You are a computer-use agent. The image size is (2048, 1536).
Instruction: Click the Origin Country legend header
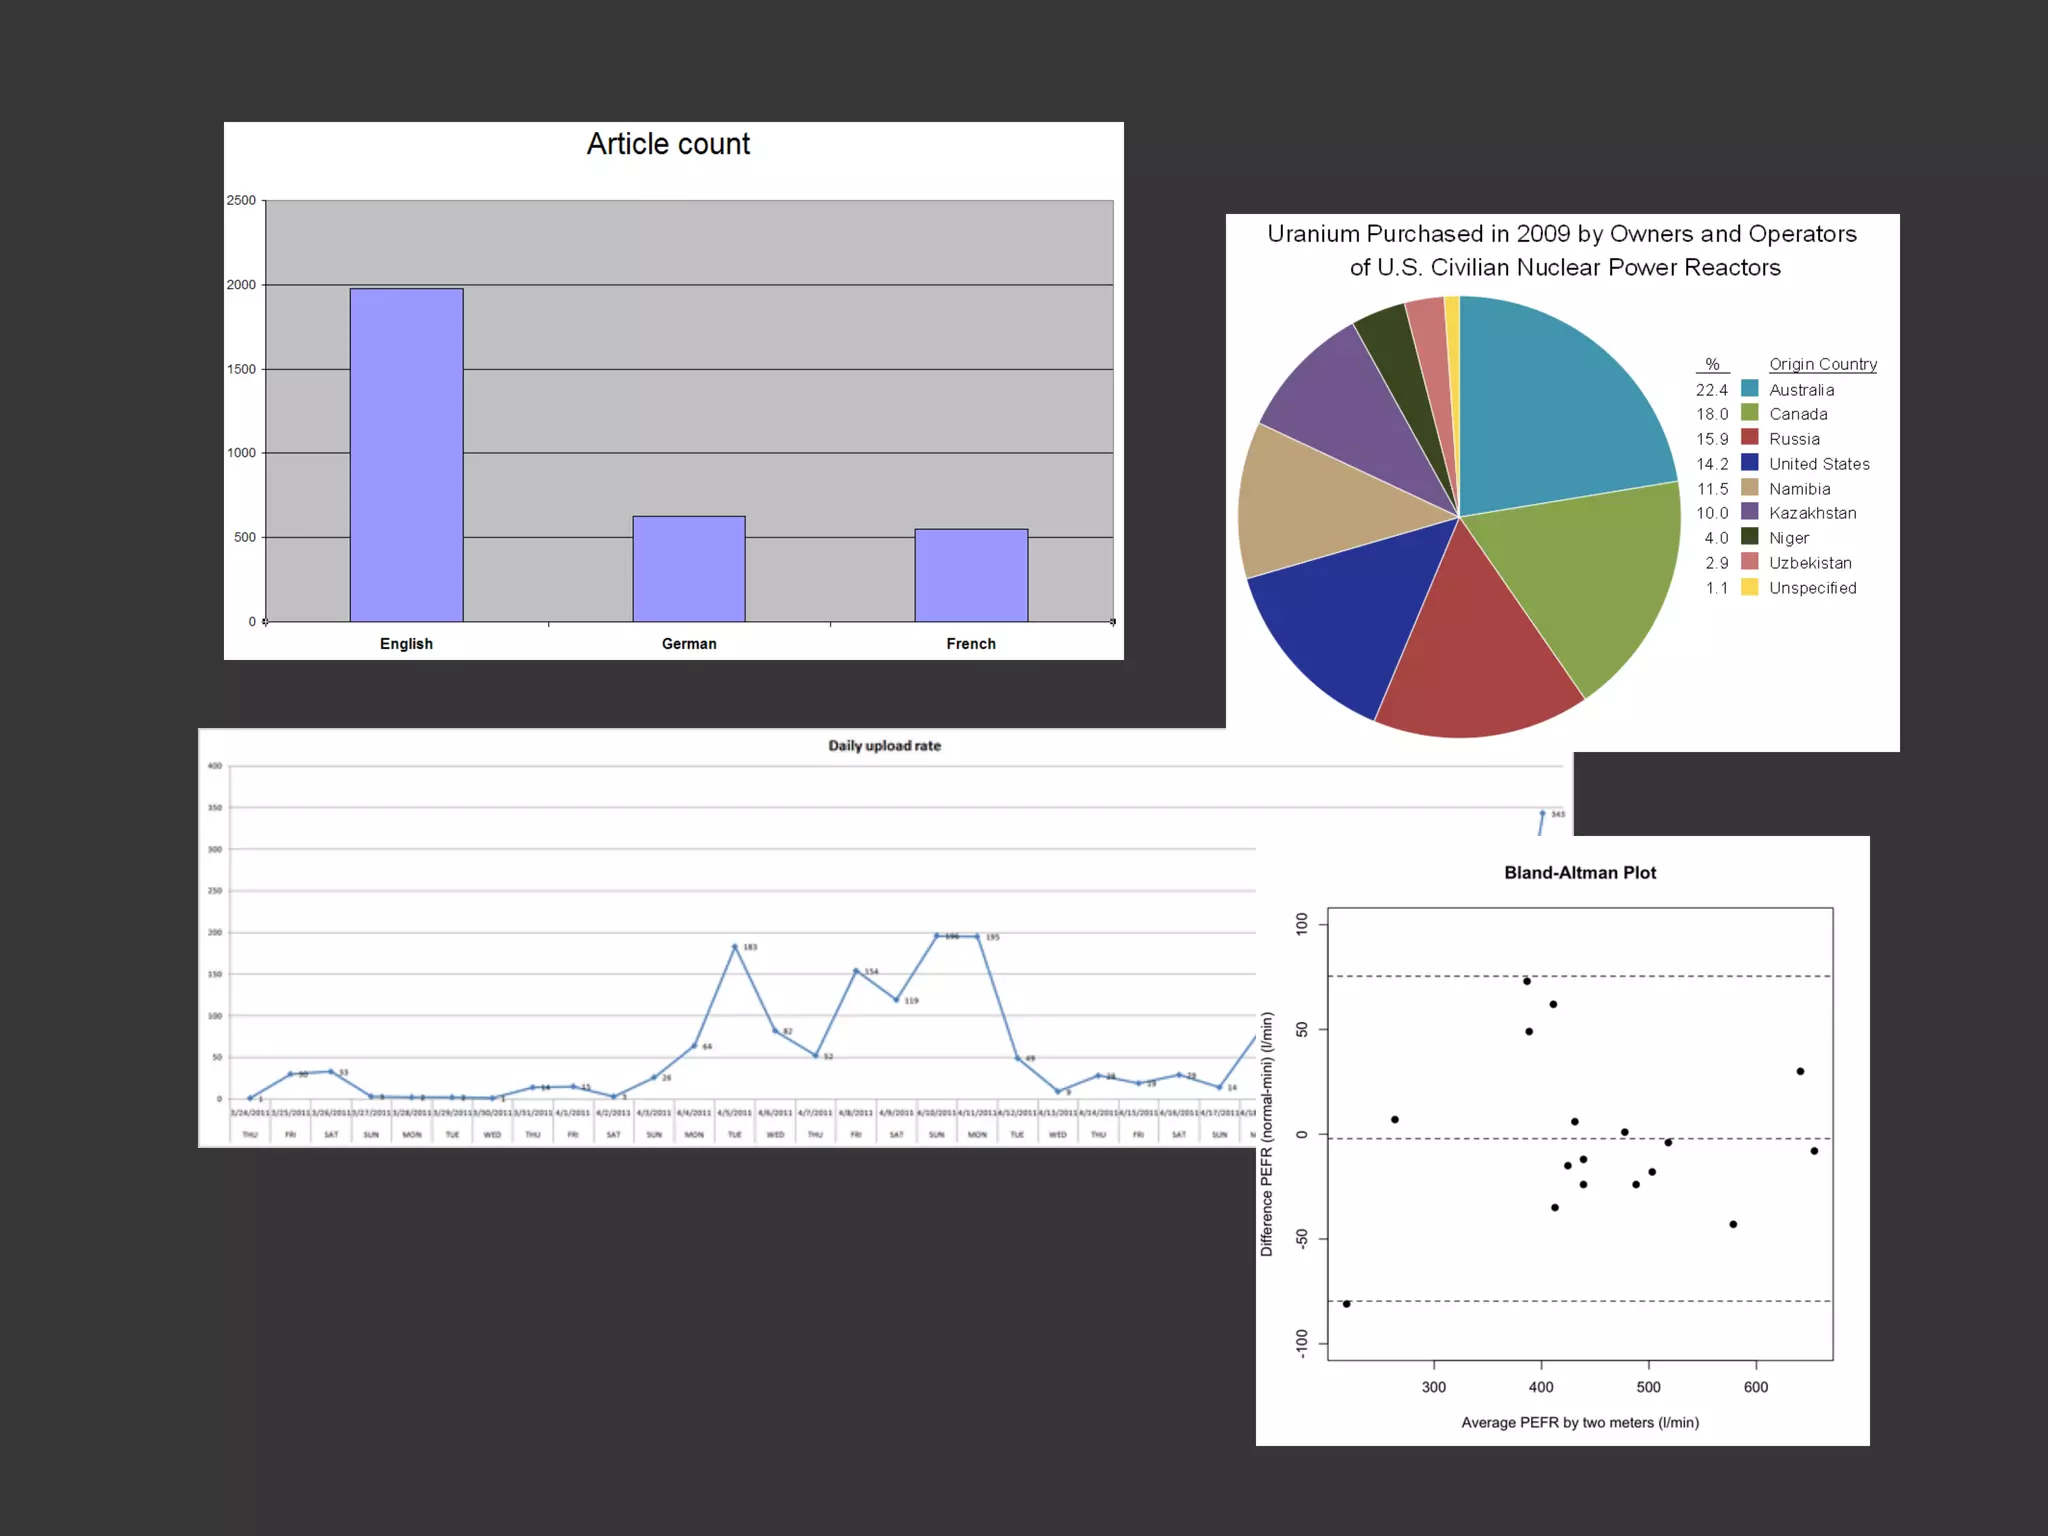click(1822, 364)
